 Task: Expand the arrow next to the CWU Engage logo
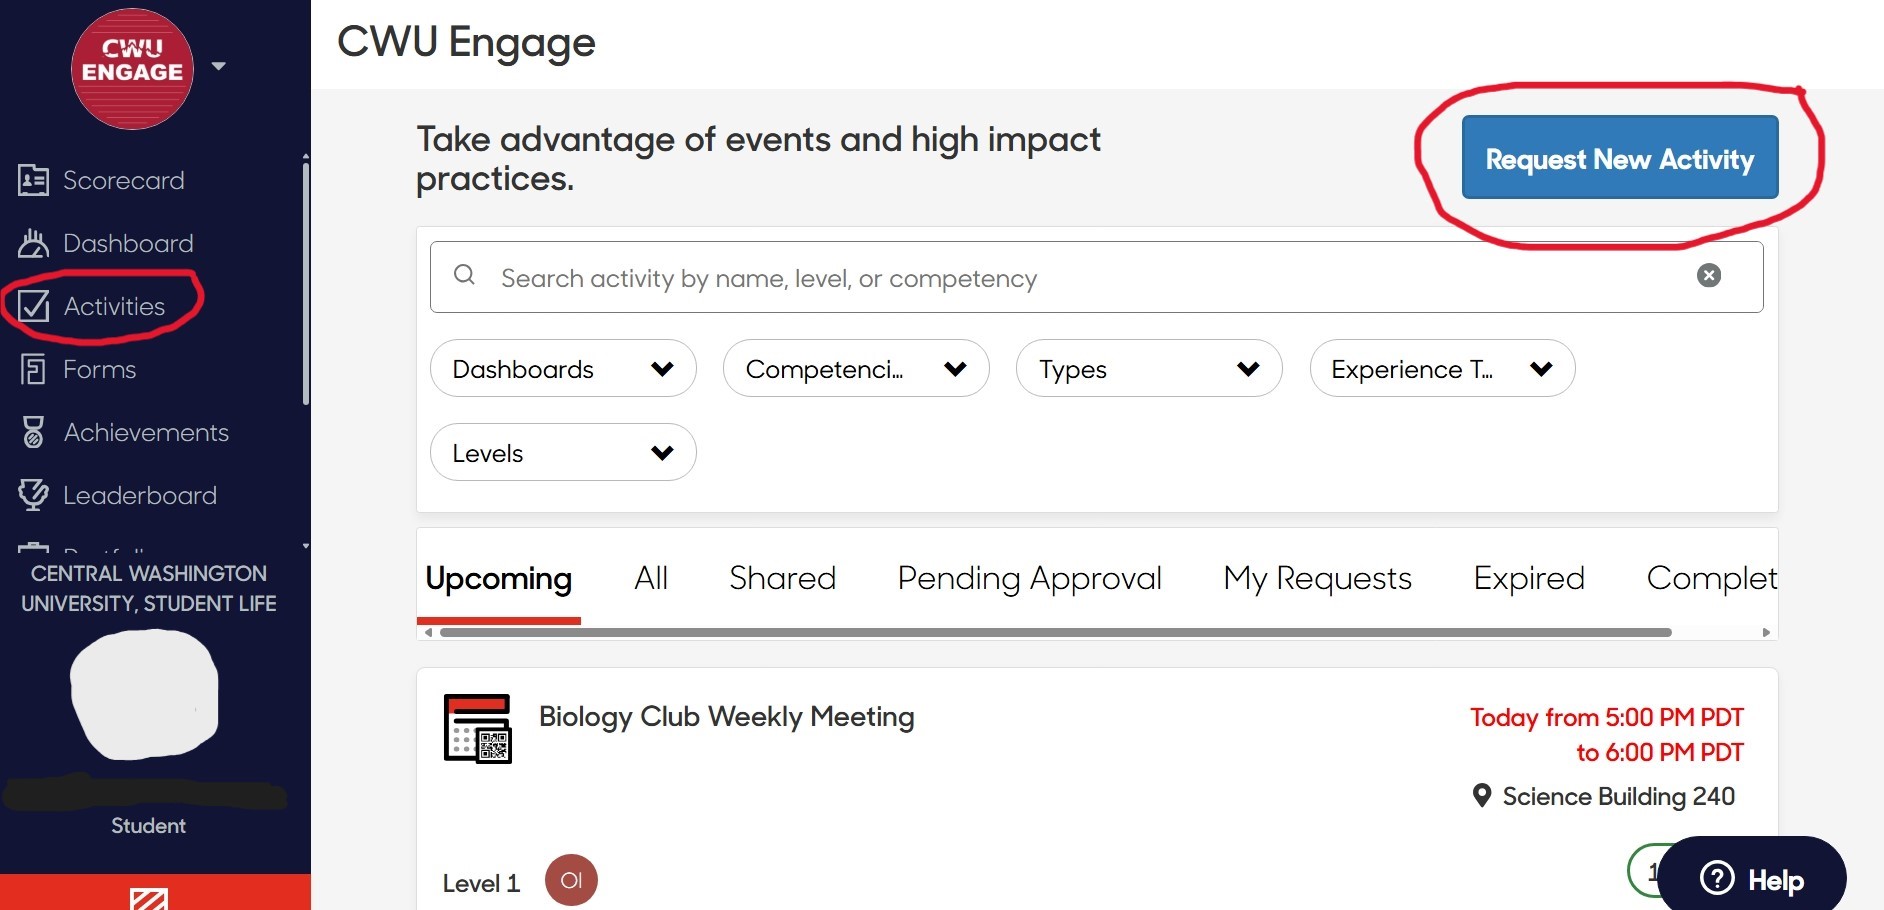(x=219, y=66)
